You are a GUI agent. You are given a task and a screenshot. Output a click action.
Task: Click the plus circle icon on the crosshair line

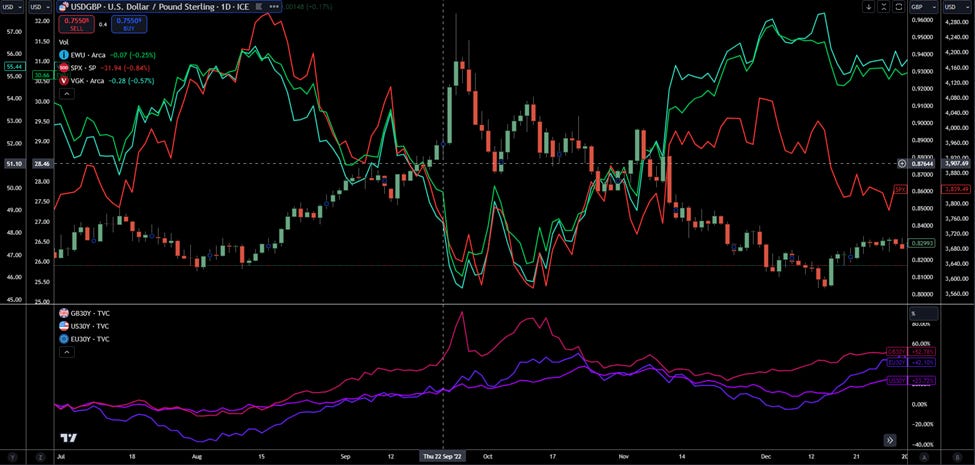(x=902, y=163)
